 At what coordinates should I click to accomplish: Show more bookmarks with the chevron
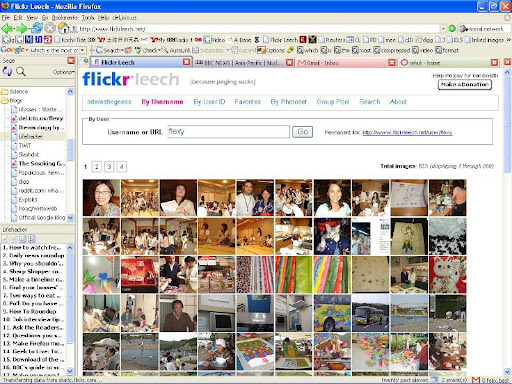click(508, 40)
